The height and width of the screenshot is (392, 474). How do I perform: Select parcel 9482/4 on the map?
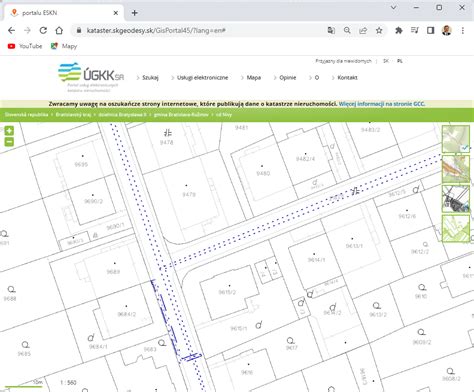[305, 159]
